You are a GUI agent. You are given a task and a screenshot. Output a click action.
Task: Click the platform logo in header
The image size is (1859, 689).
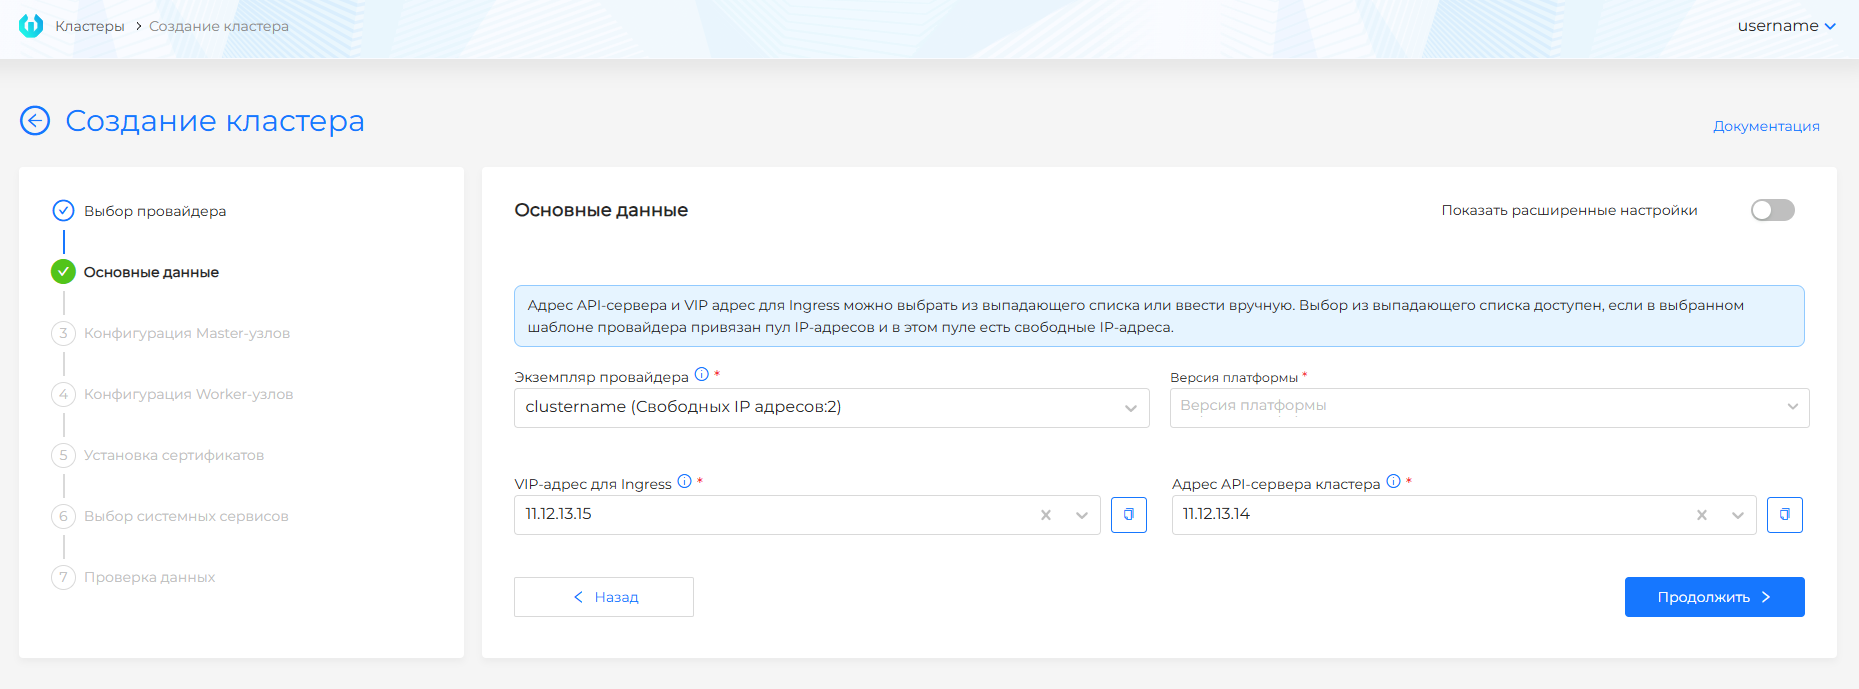(x=31, y=26)
